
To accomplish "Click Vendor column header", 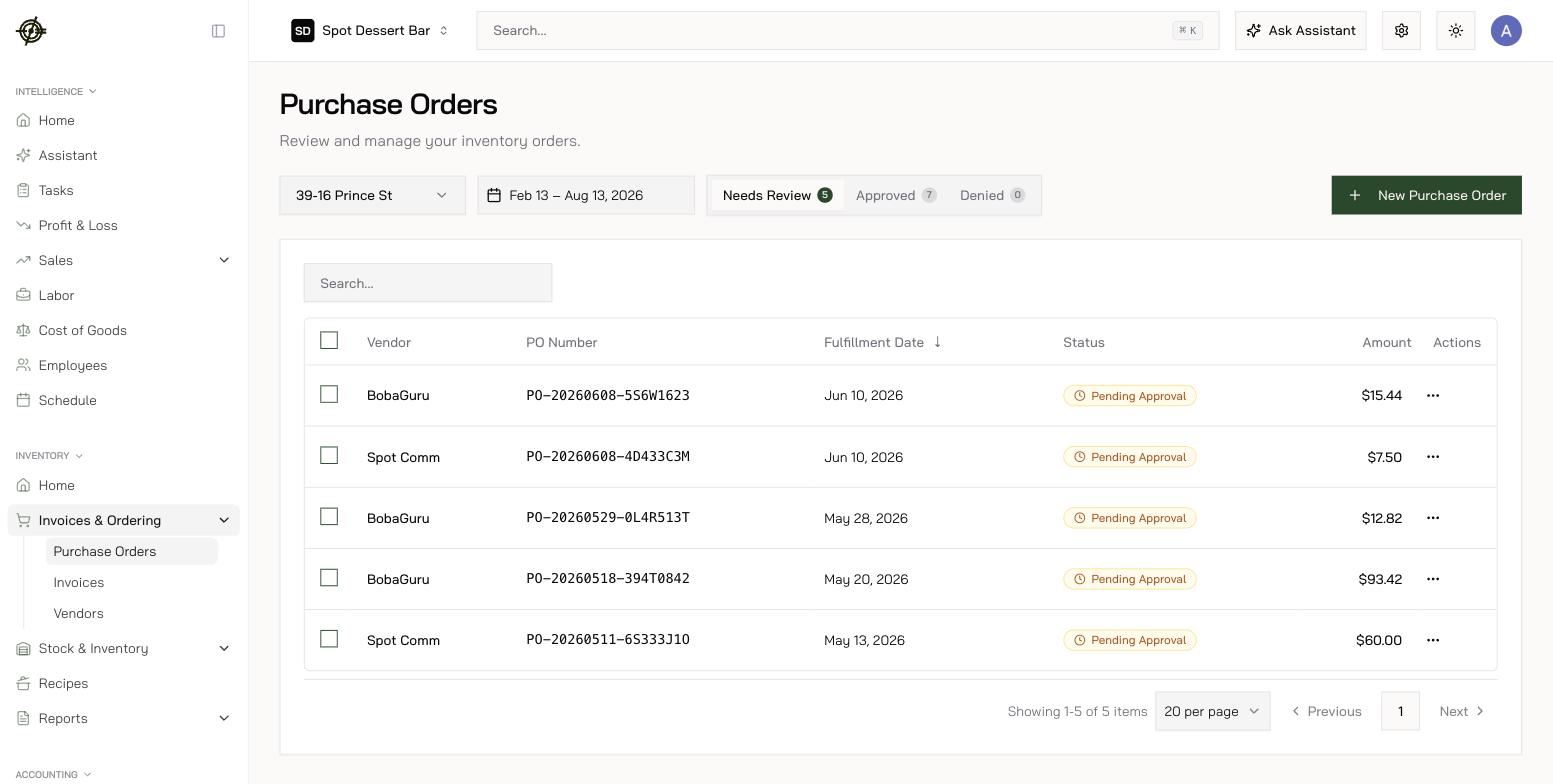I will (389, 342).
